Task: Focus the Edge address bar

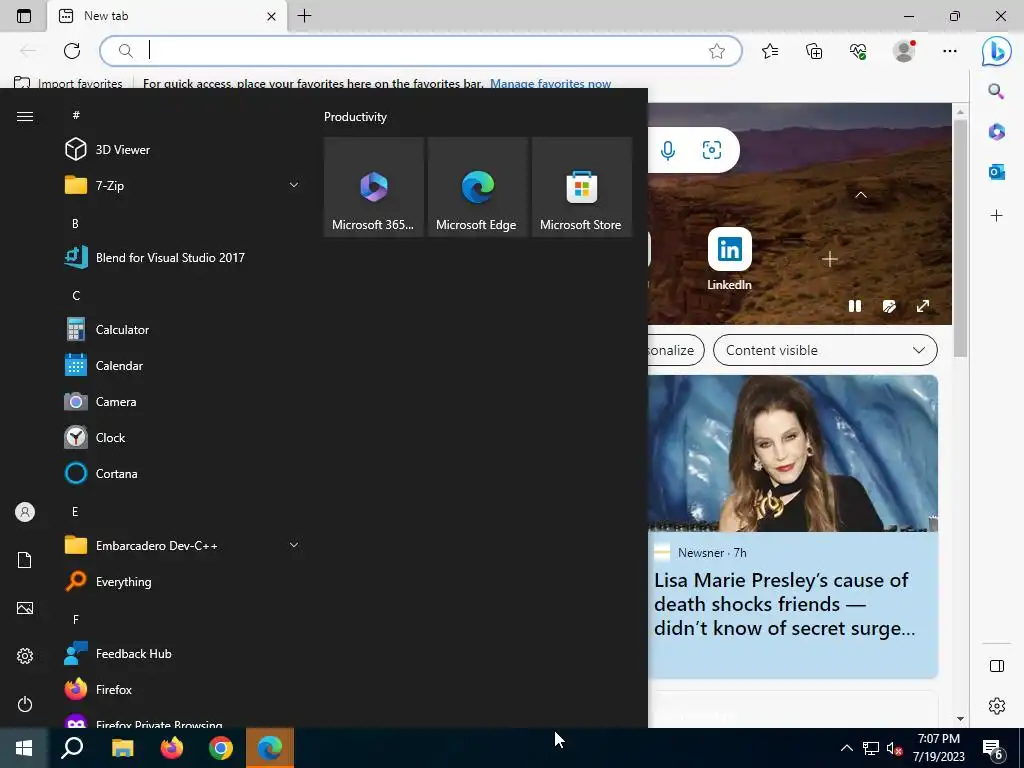Action: [421, 51]
